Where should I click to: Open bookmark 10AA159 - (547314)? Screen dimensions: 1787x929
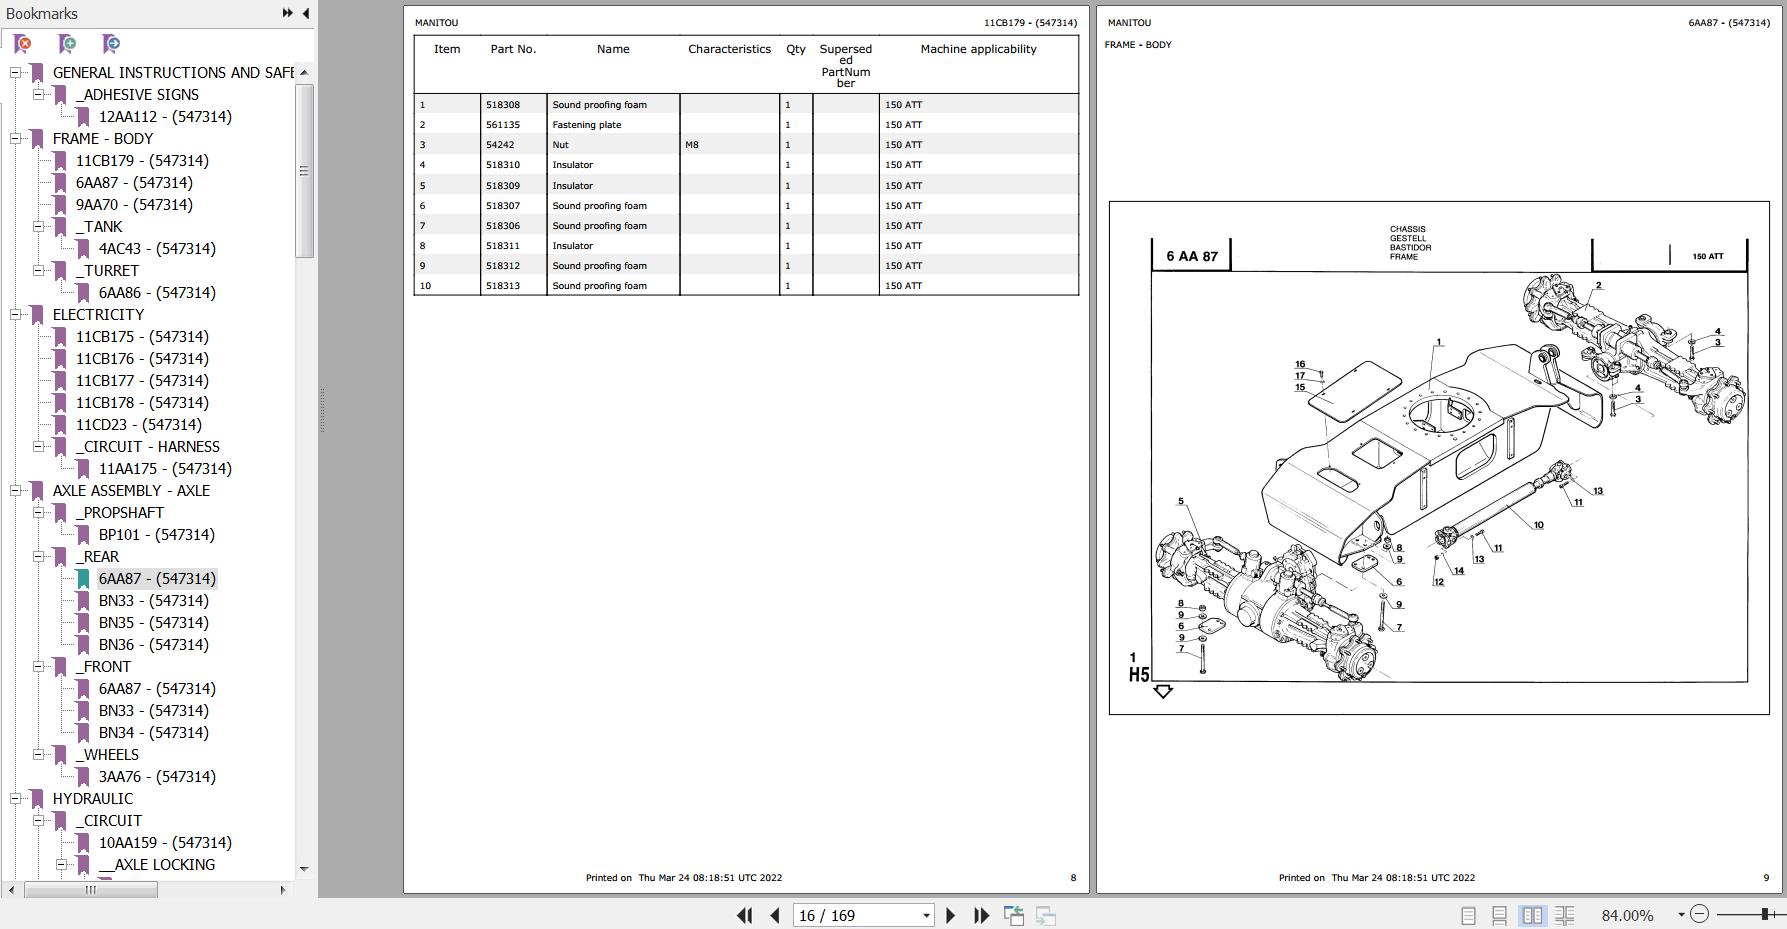[165, 842]
